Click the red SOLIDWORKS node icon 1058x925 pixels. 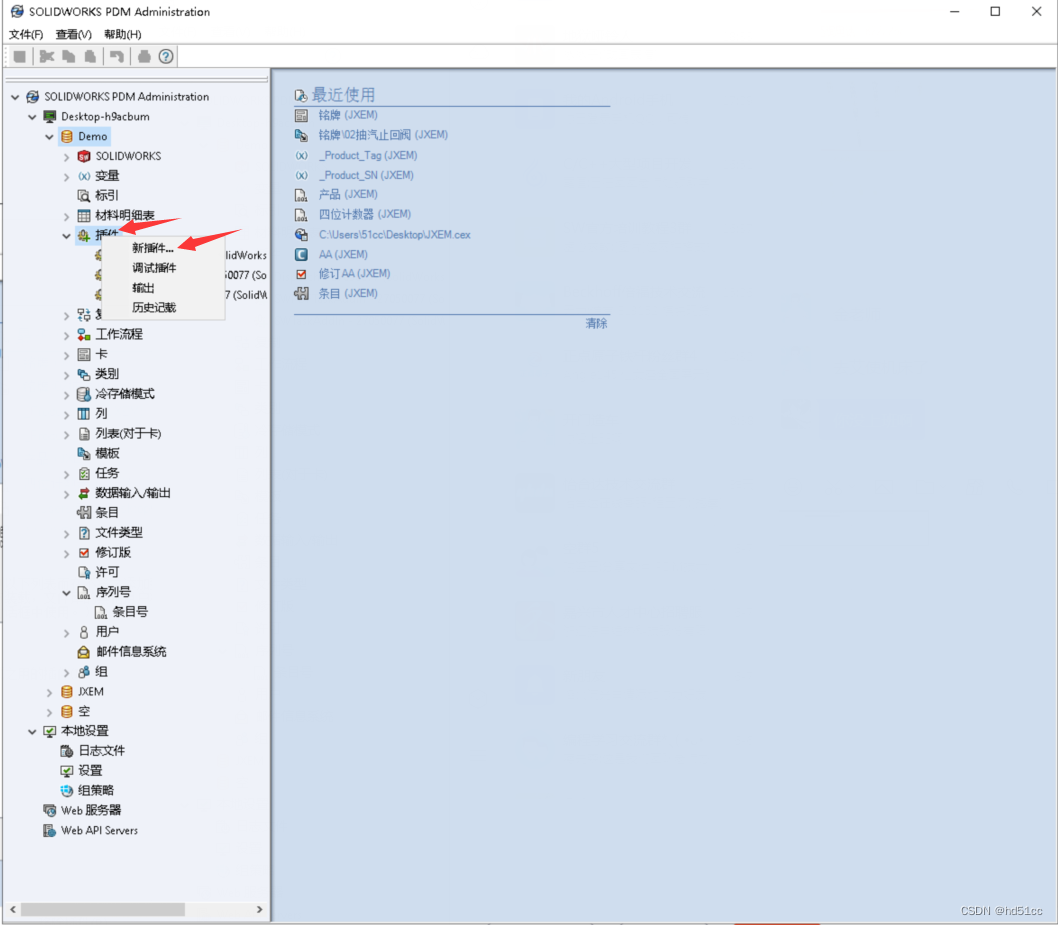coord(84,157)
